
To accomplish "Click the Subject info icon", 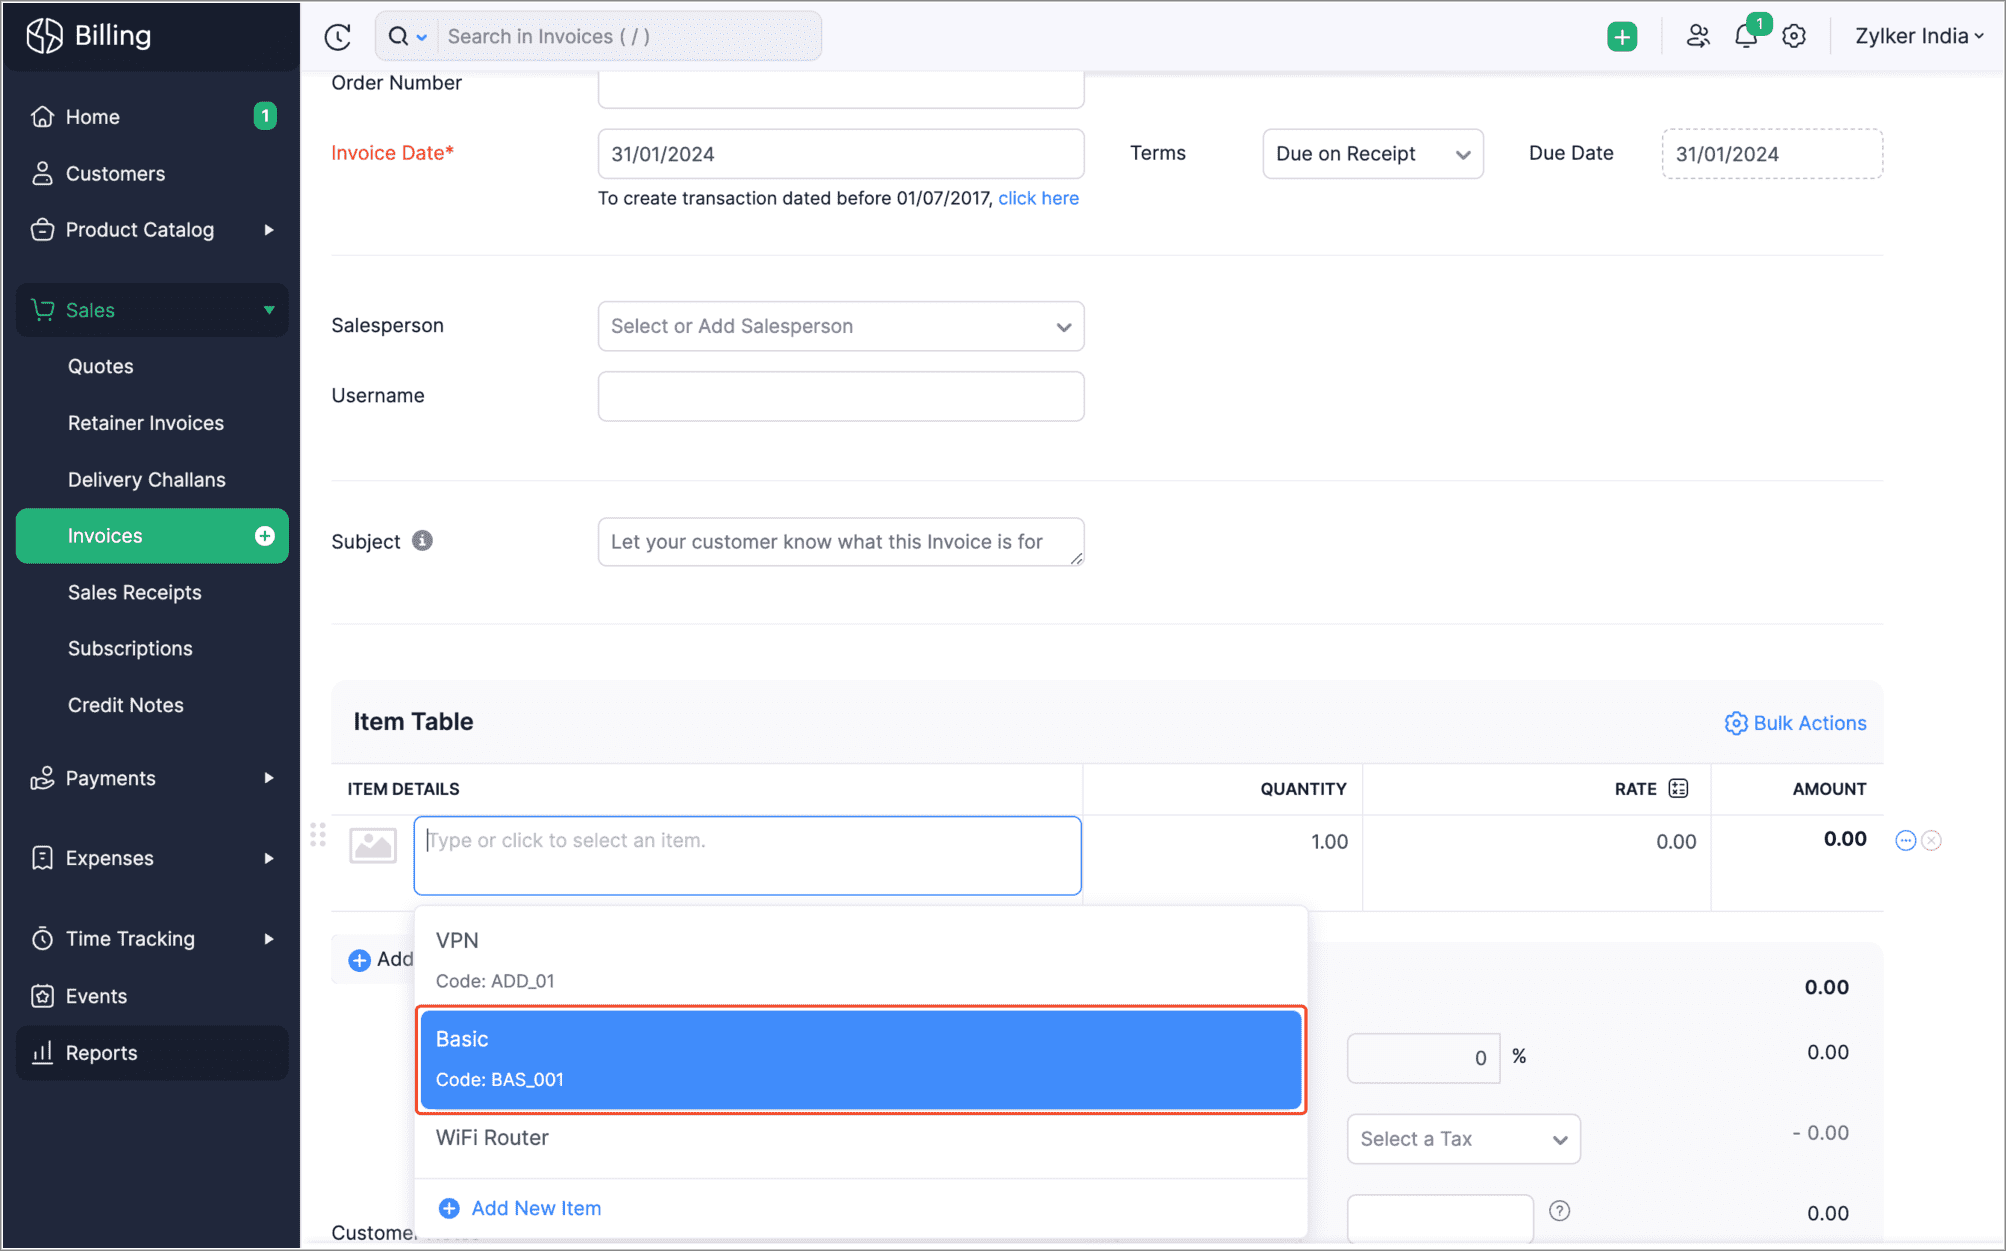I will [x=423, y=541].
